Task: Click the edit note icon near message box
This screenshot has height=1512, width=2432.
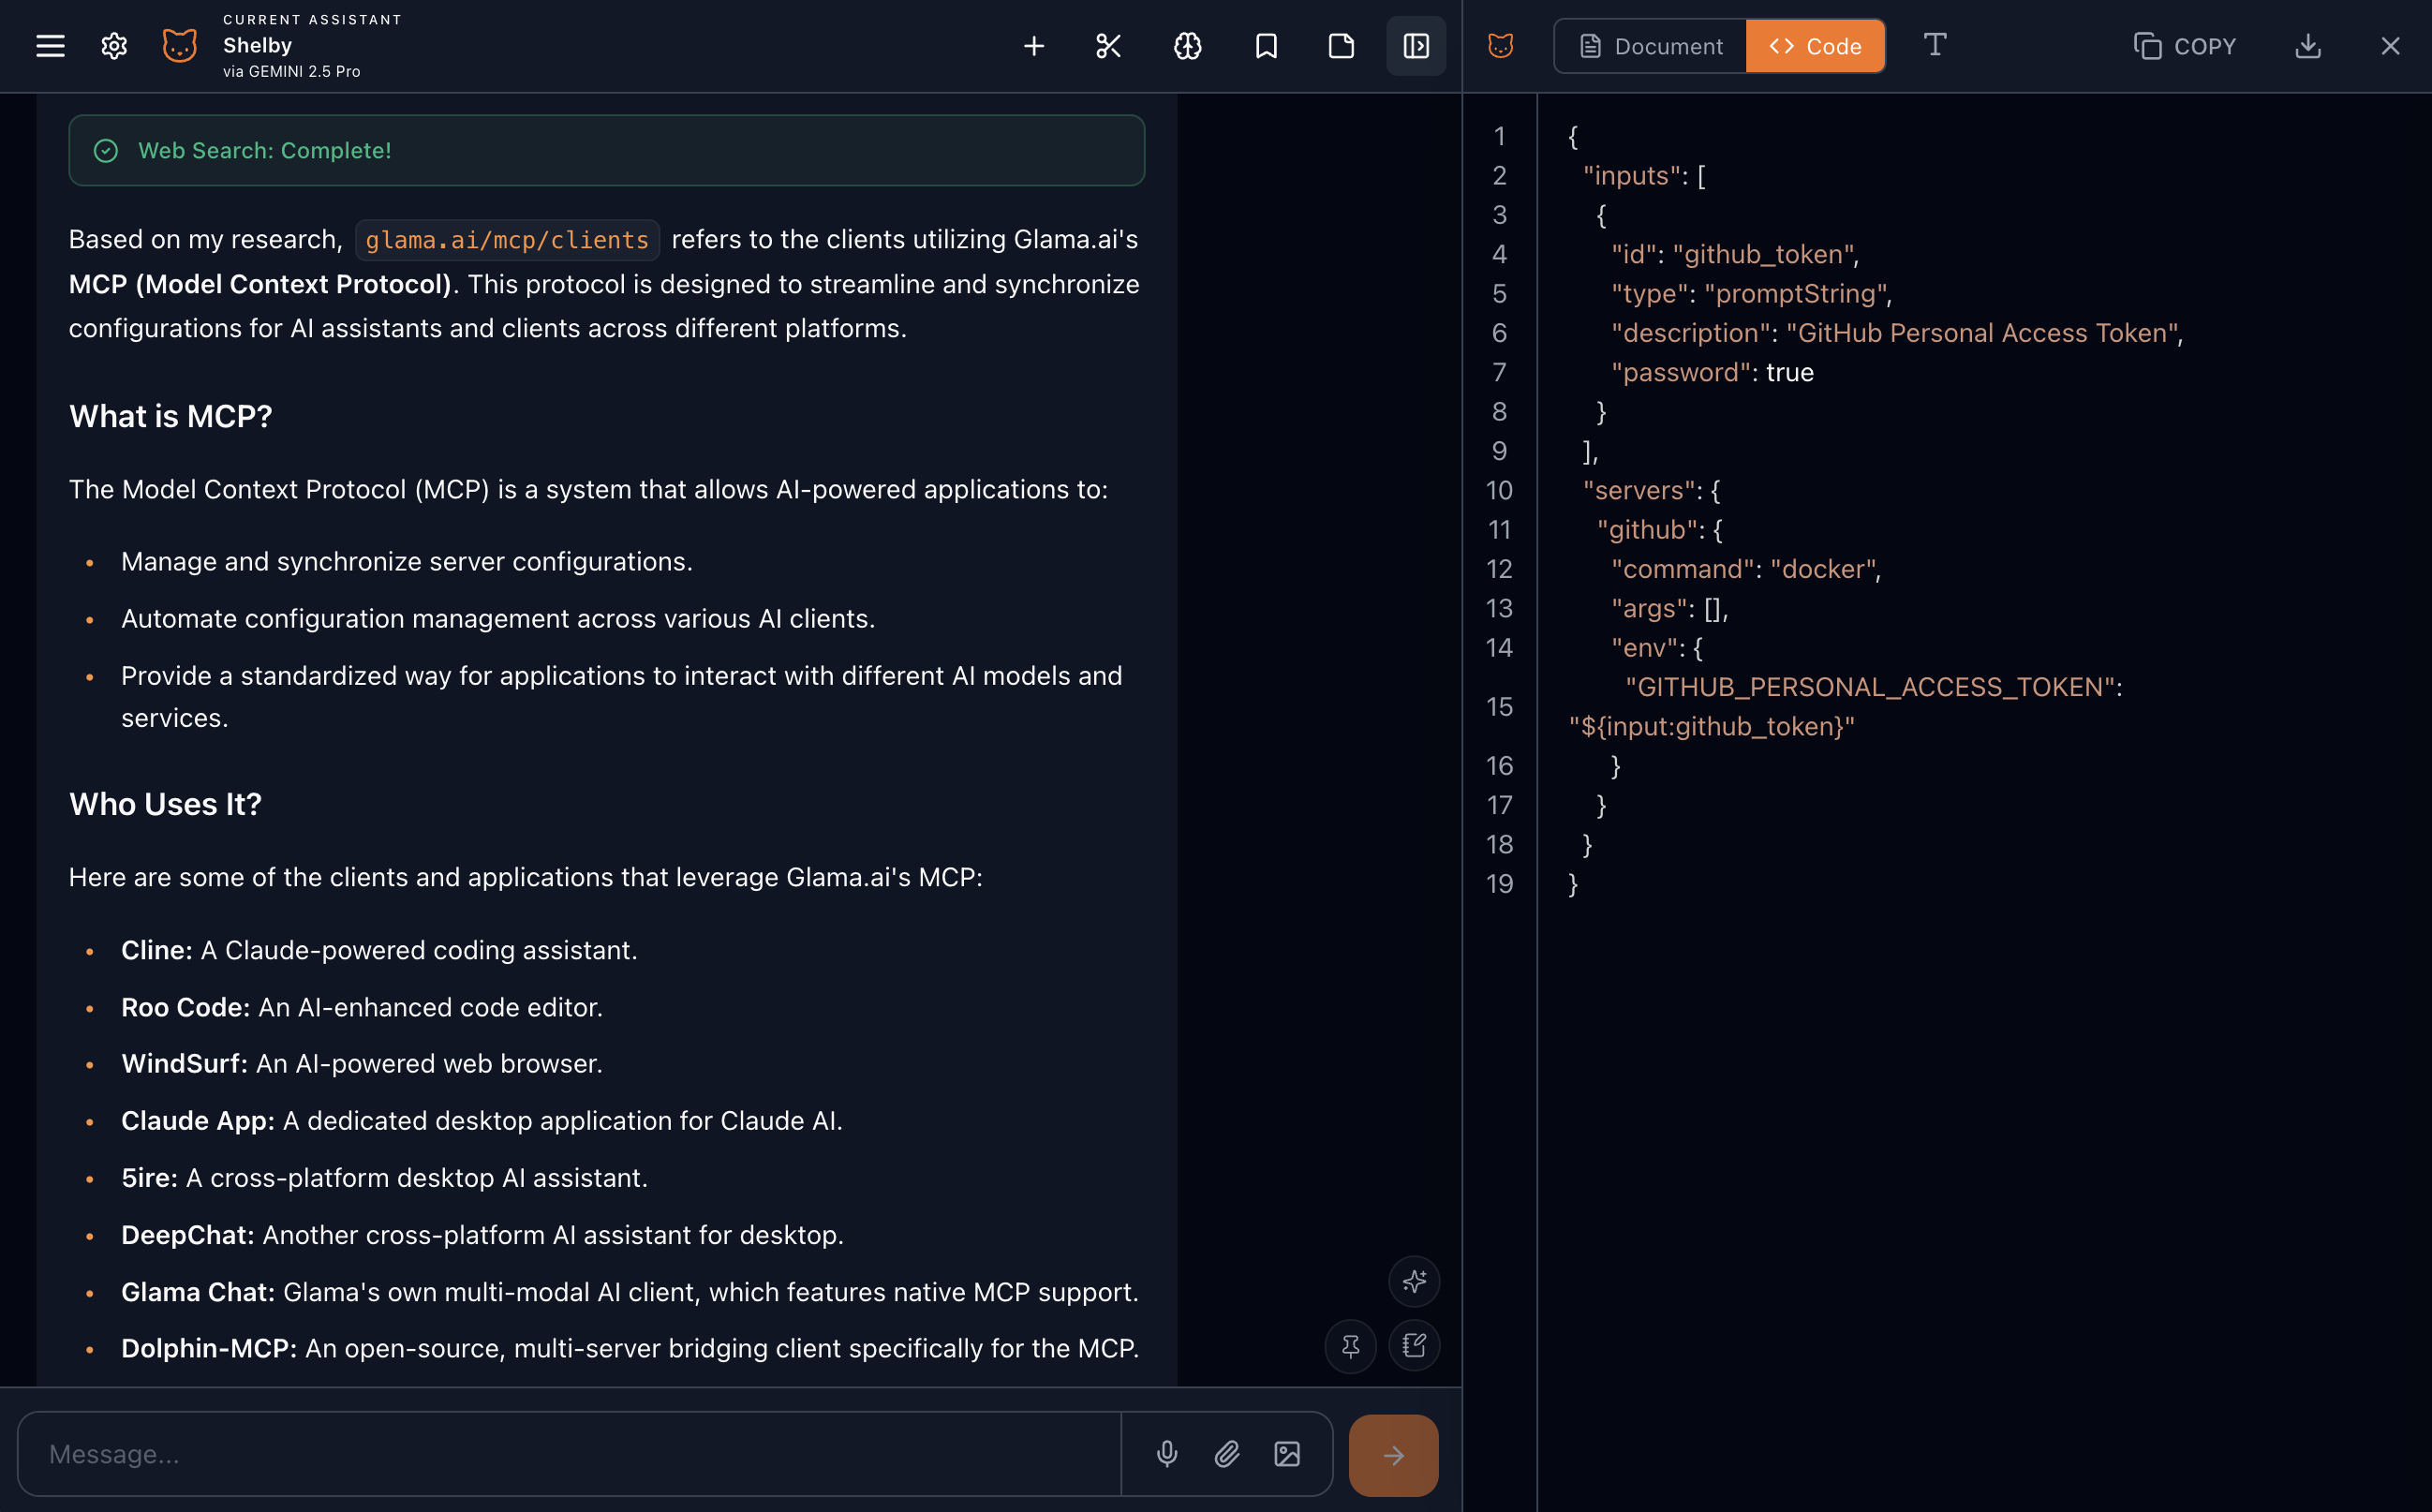Action: coord(1414,1346)
